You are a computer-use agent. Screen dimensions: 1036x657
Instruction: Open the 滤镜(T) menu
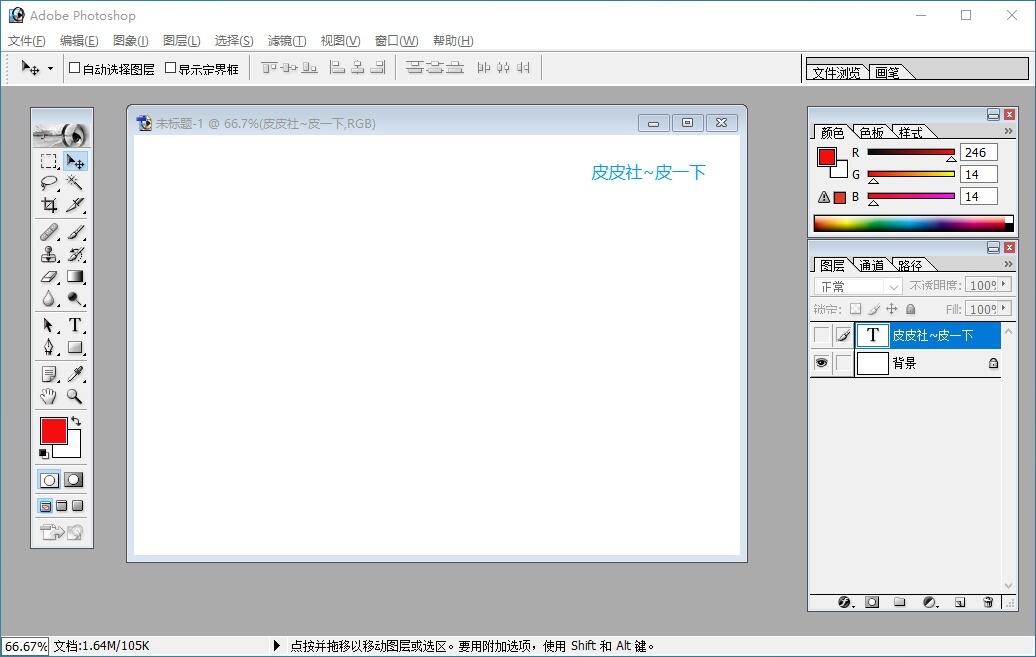pyautogui.click(x=287, y=41)
